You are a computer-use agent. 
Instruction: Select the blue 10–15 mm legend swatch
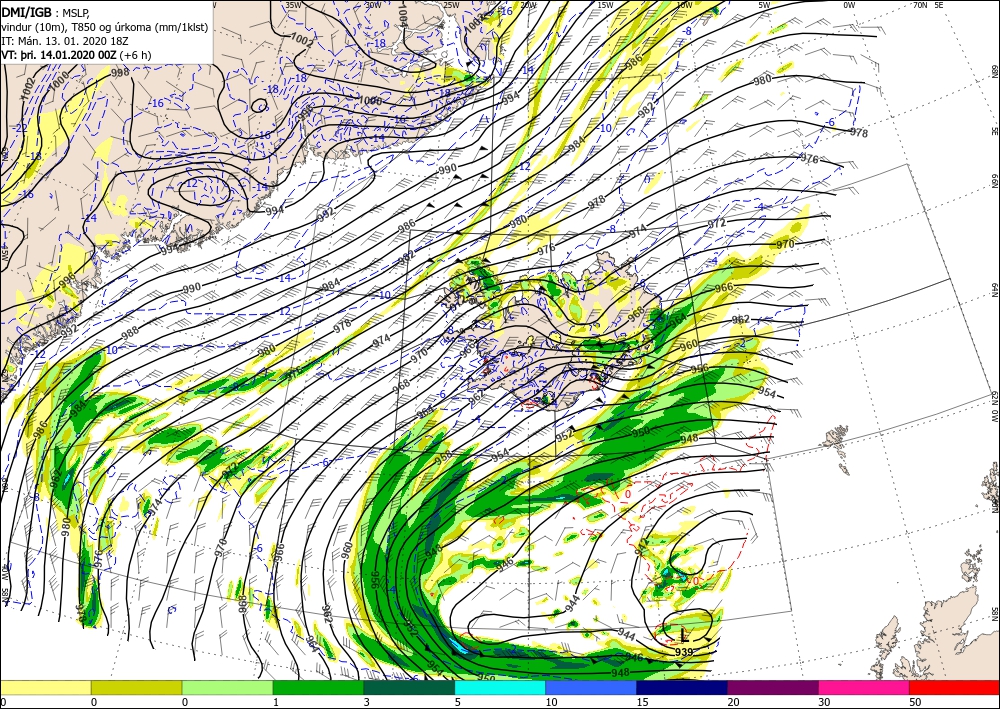pos(591,687)
